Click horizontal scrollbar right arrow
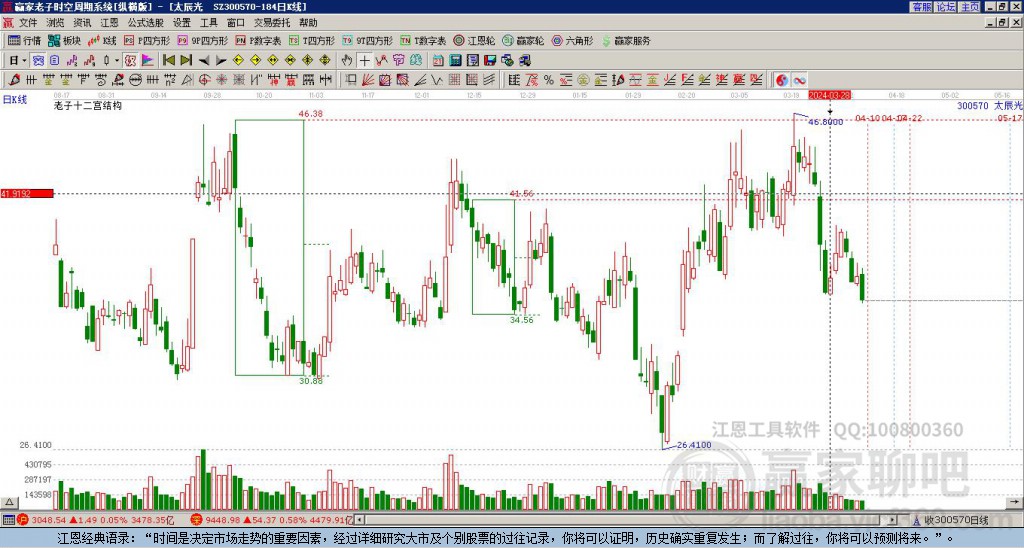 coord(892,521)
